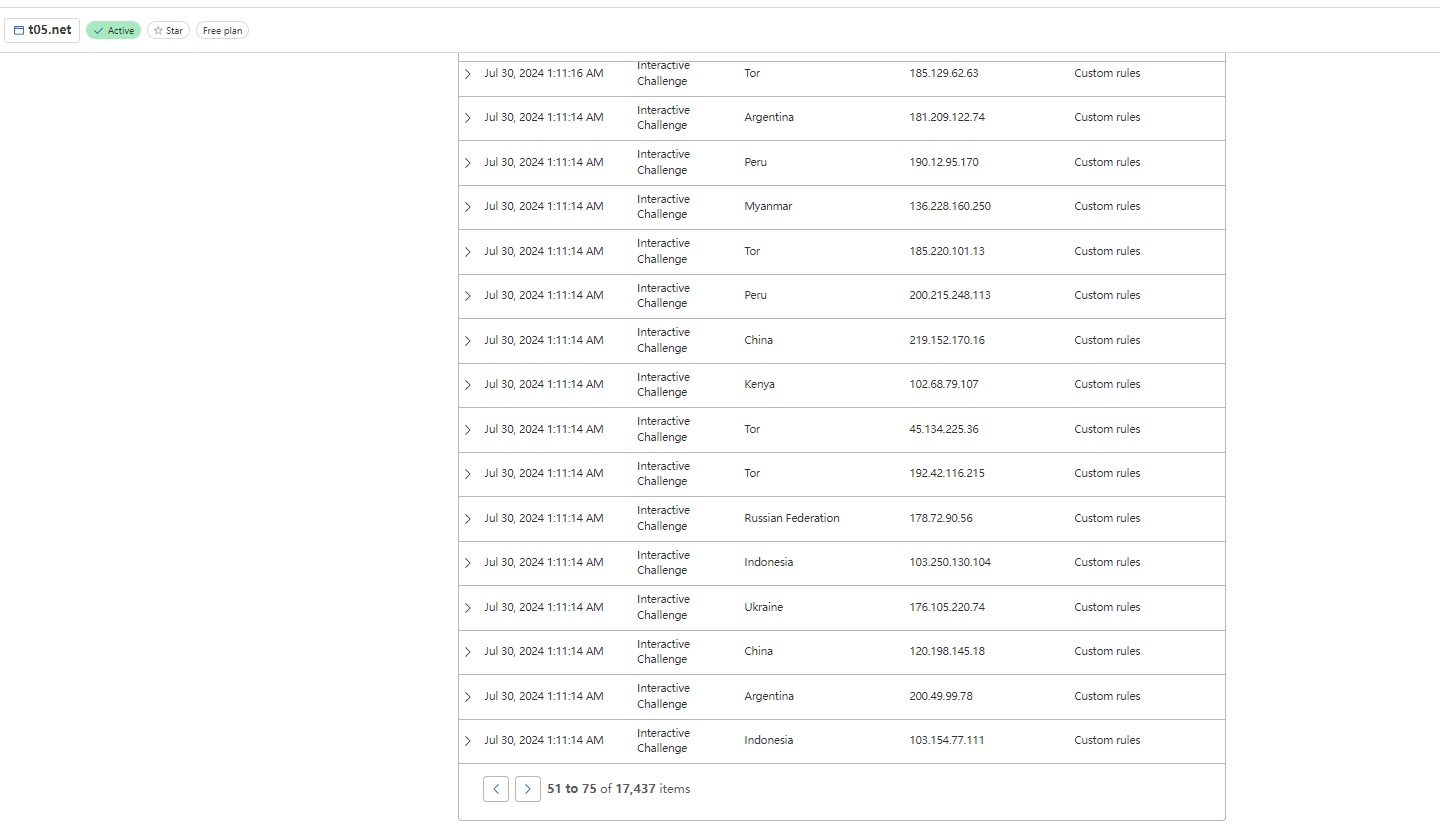Go to the next page of events
The width and height of the screenshot is (1440, 828).
point(528,789)
